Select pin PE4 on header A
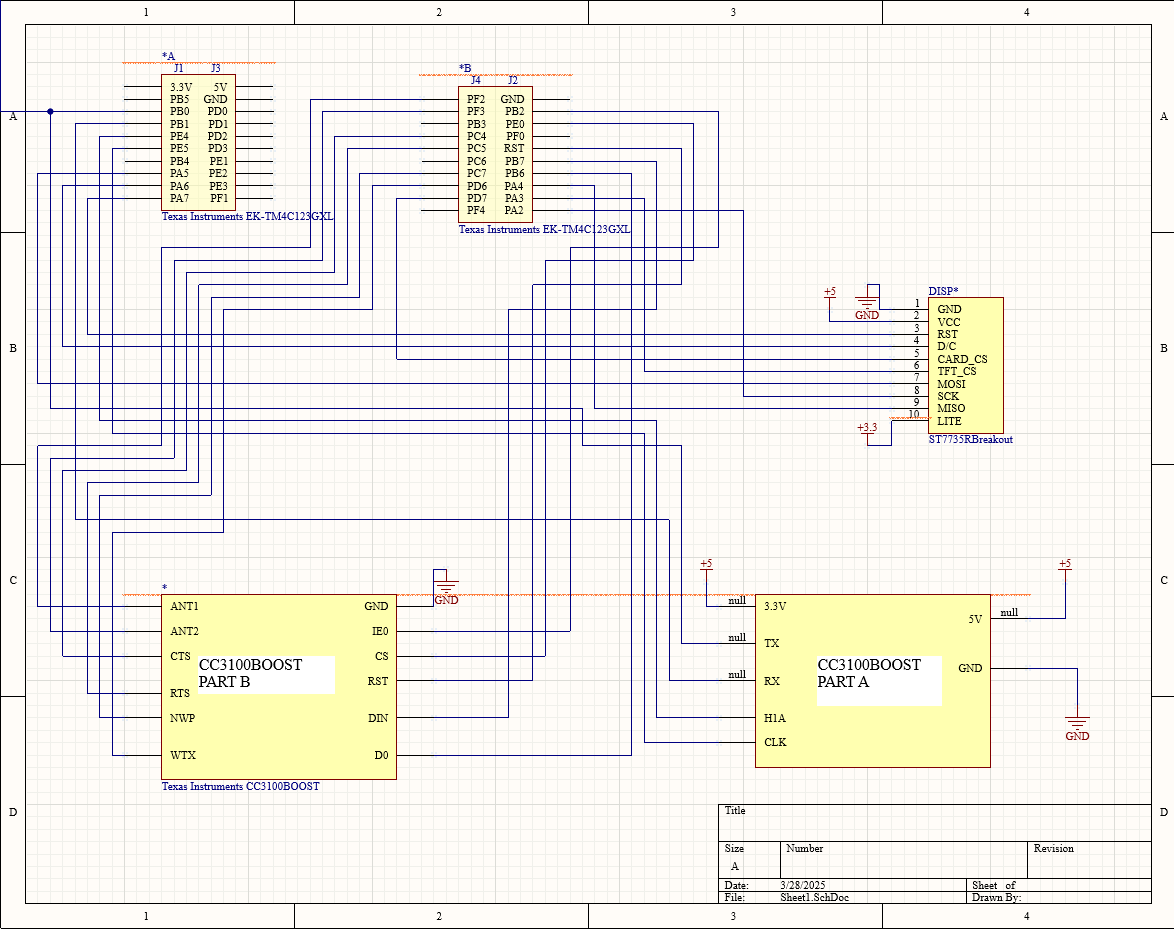 (180, 136)
